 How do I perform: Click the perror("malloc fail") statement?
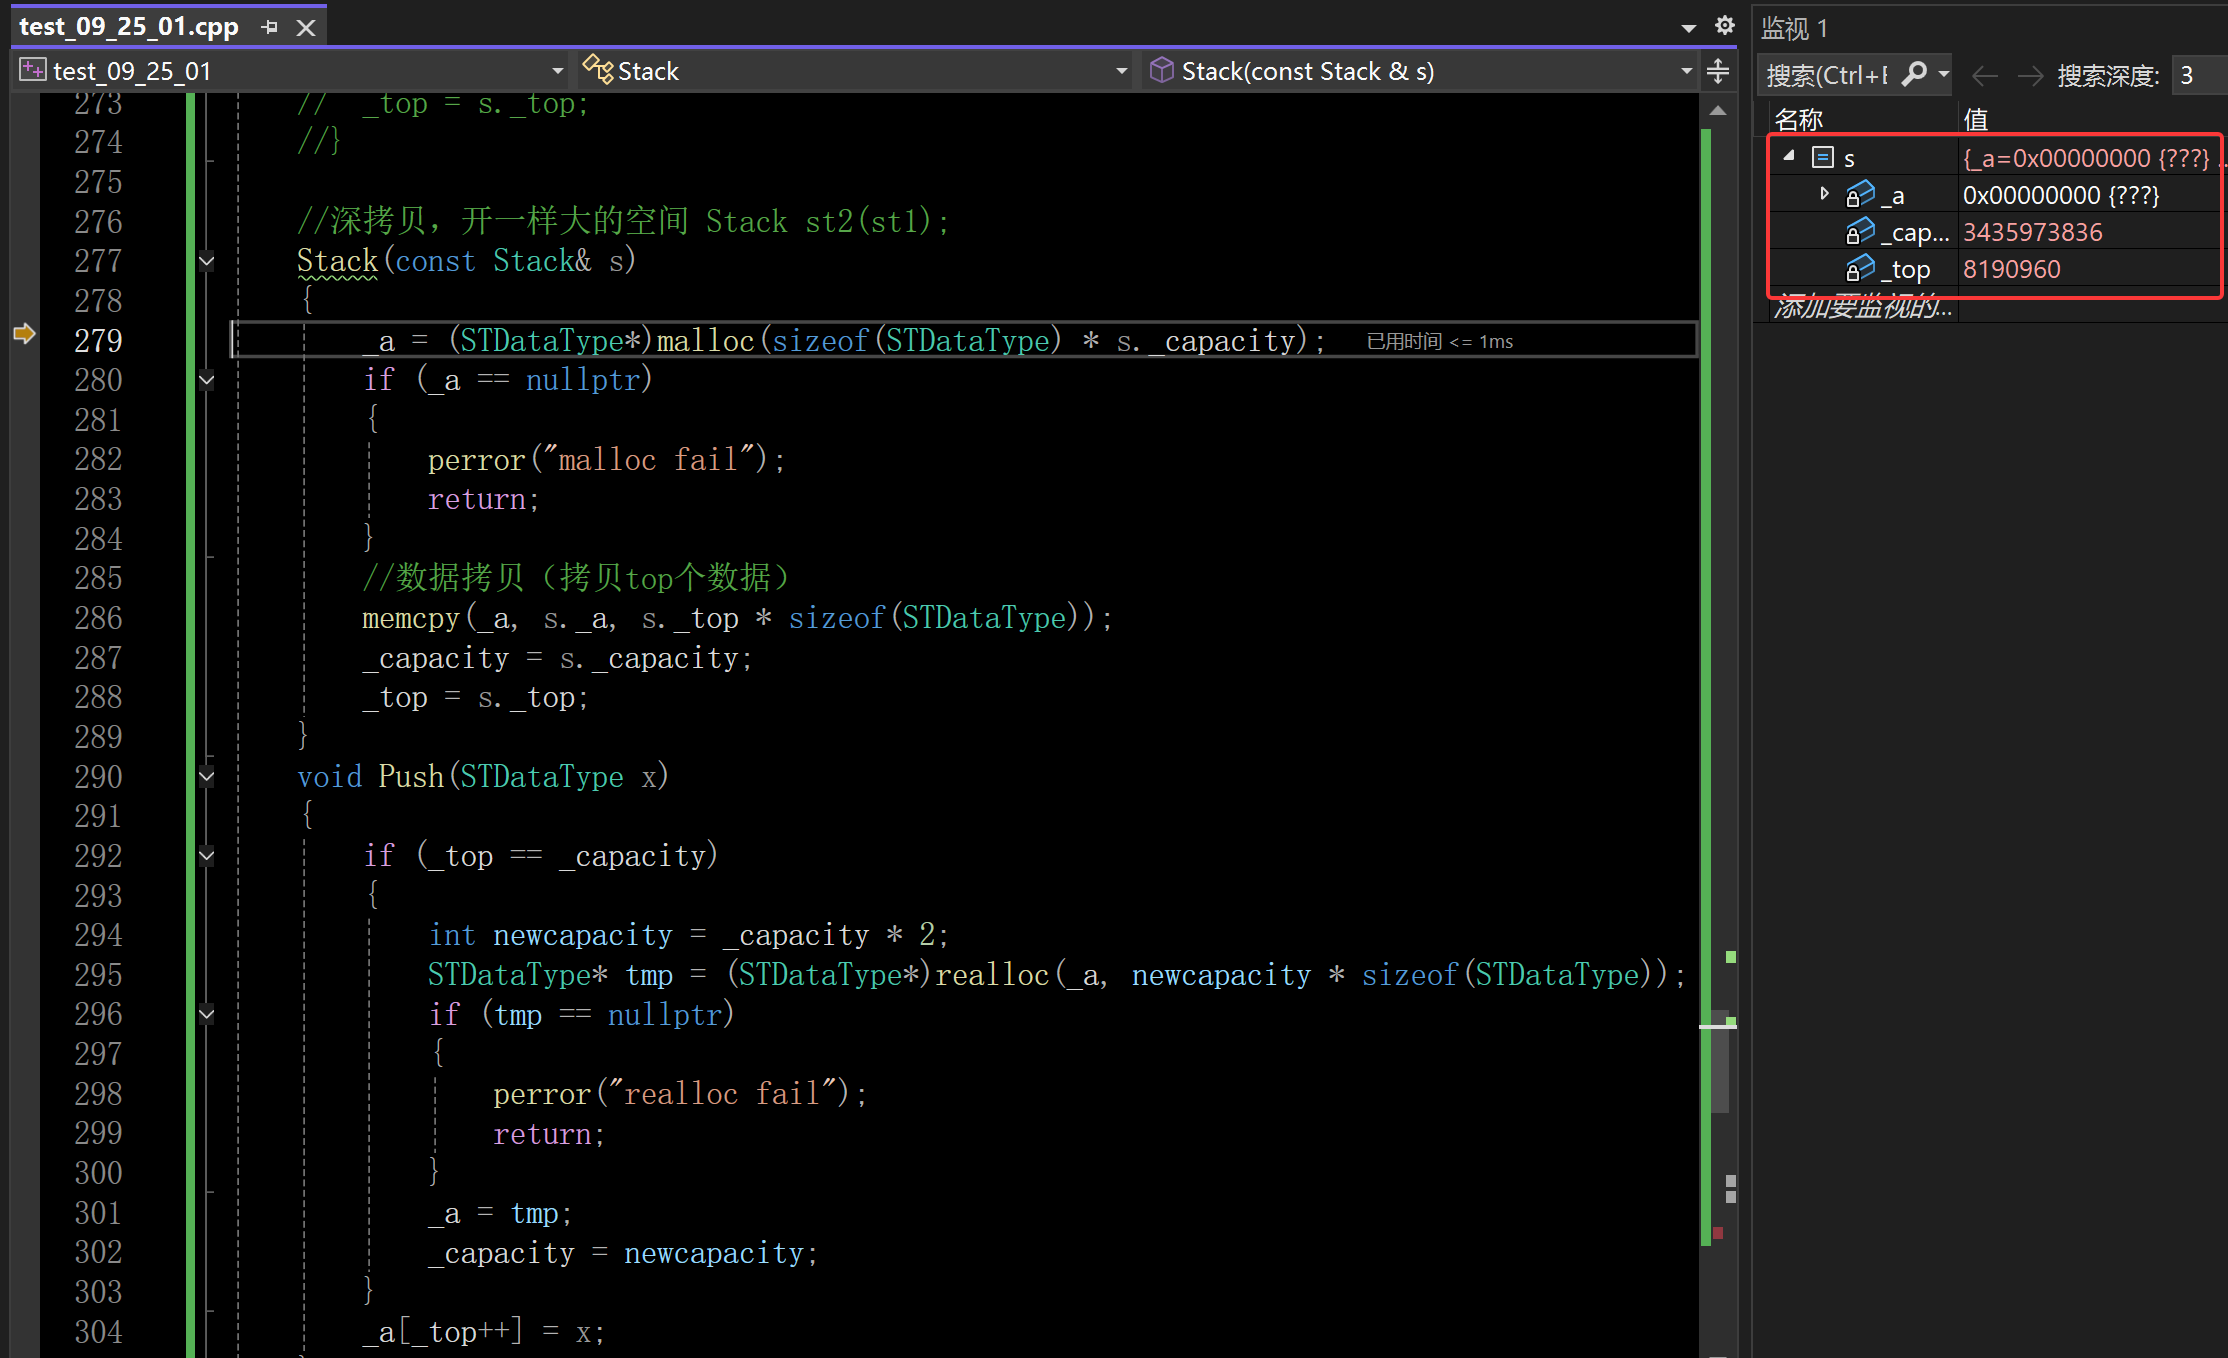point(606,460)
